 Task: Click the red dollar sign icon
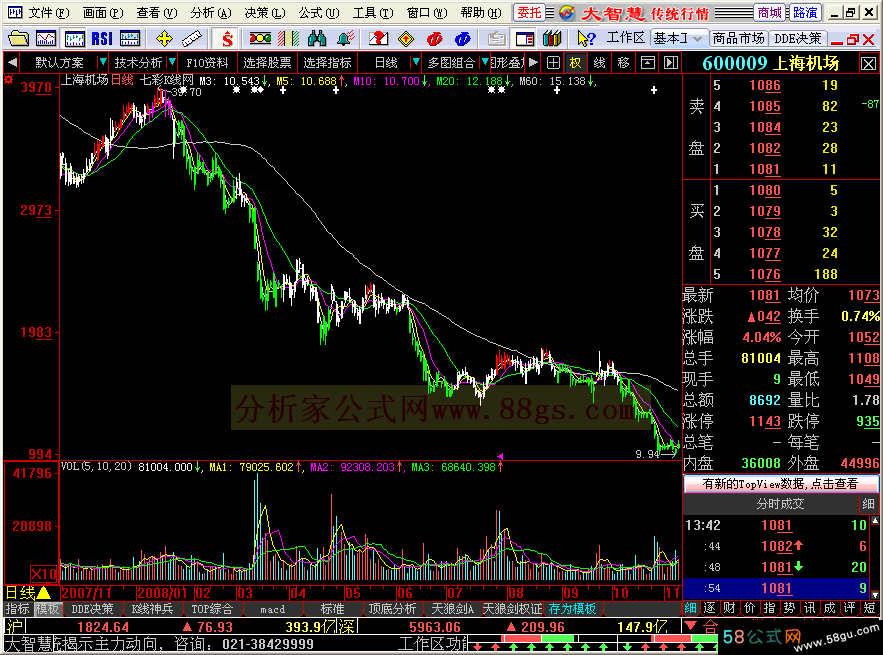[x=227, y=38]
